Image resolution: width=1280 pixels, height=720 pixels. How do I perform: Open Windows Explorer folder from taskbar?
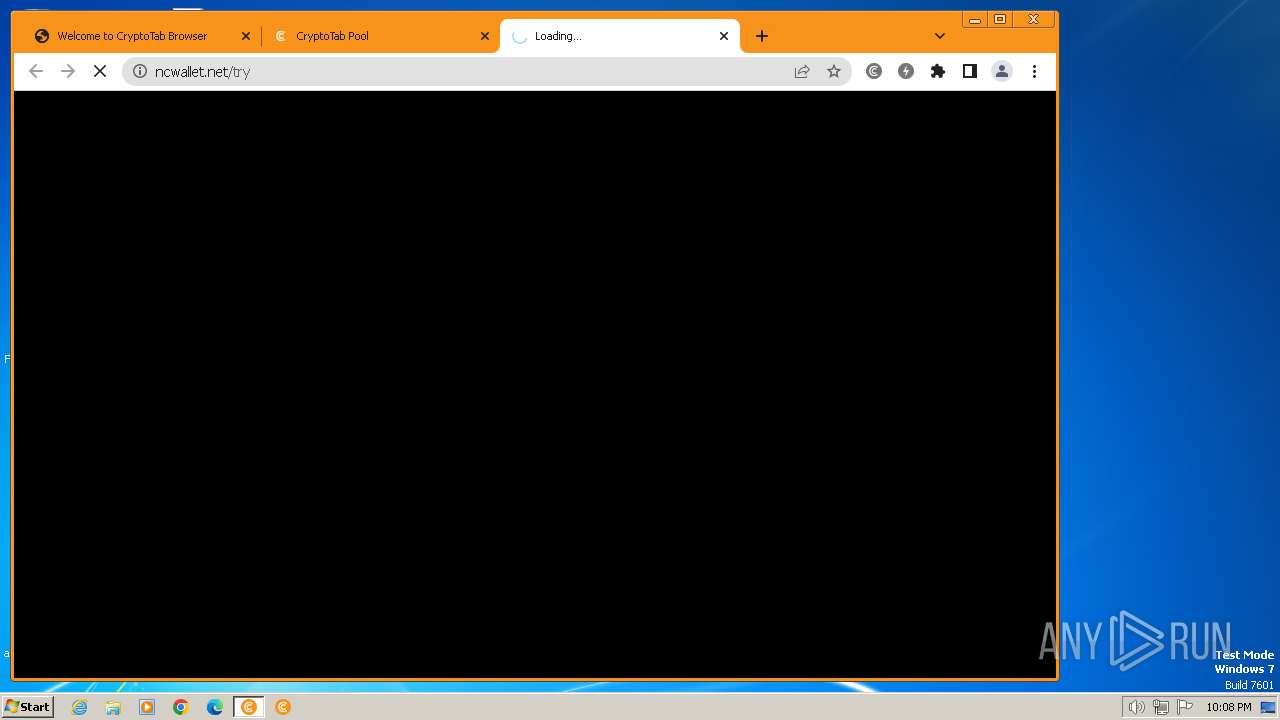[113, 707]
